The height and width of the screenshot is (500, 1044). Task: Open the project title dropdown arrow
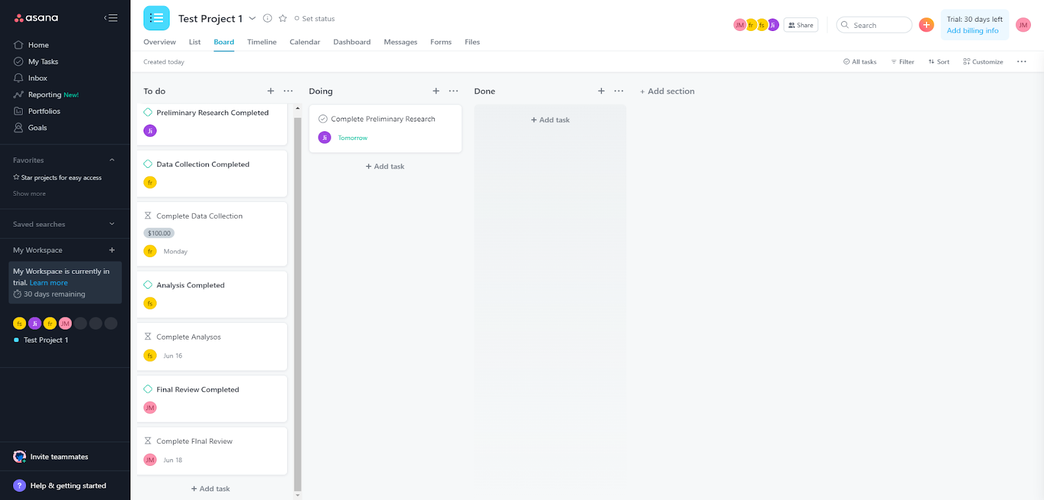[x=252, y=19]
